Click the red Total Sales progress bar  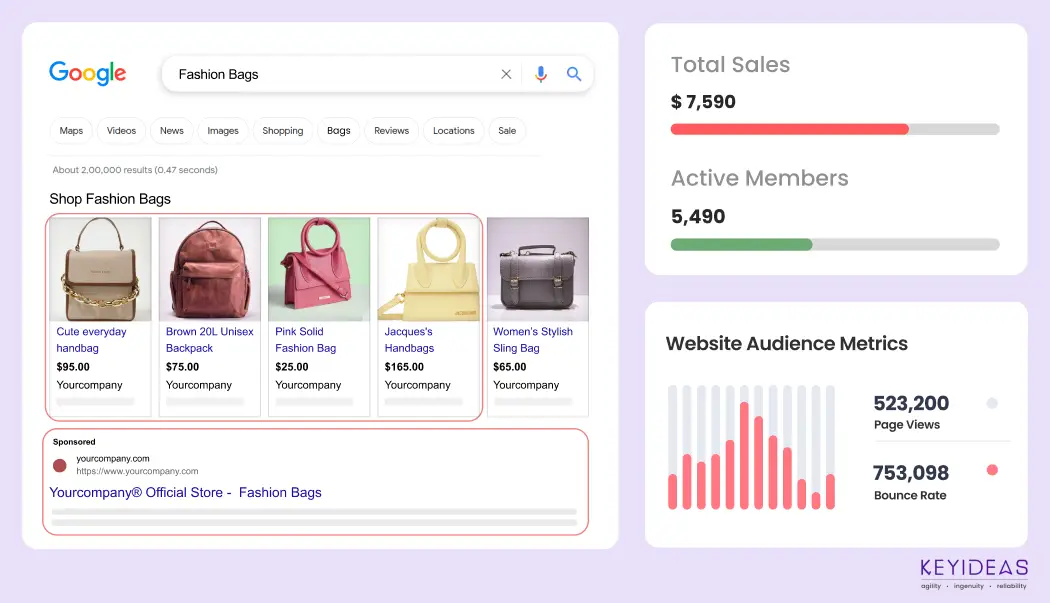click(x=790, y=129)
